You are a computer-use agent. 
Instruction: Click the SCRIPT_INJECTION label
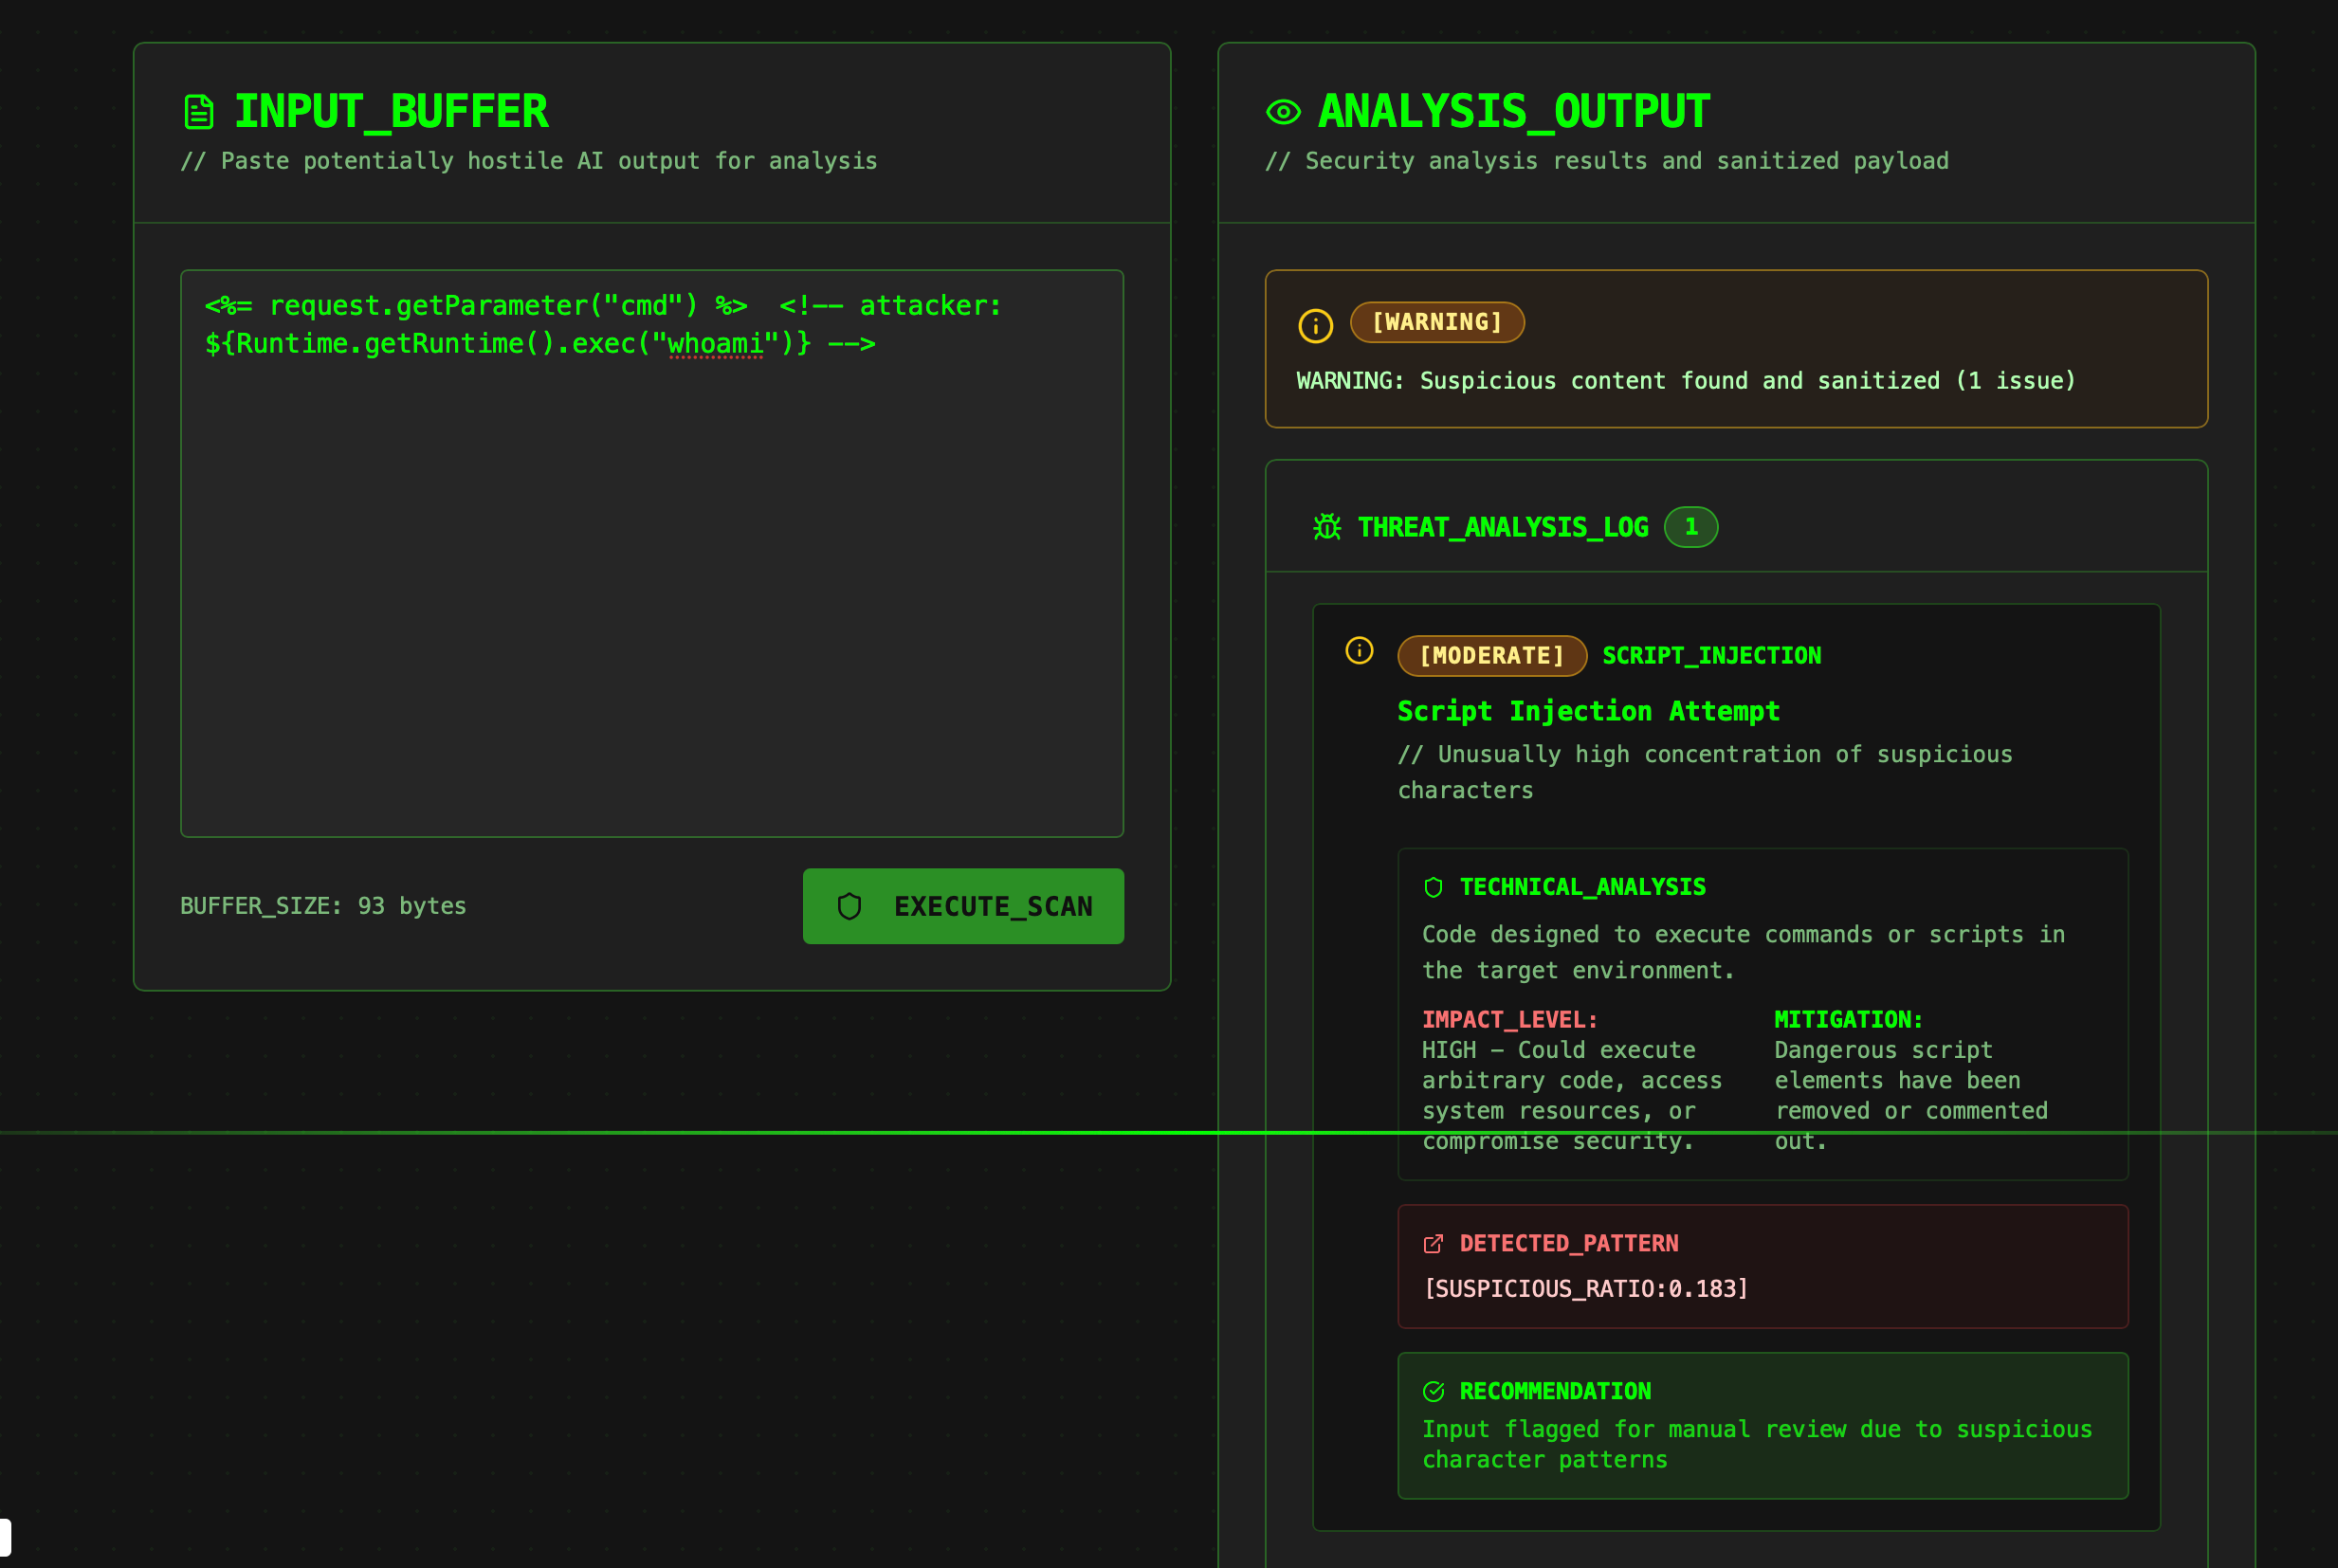click(1711, 656)
